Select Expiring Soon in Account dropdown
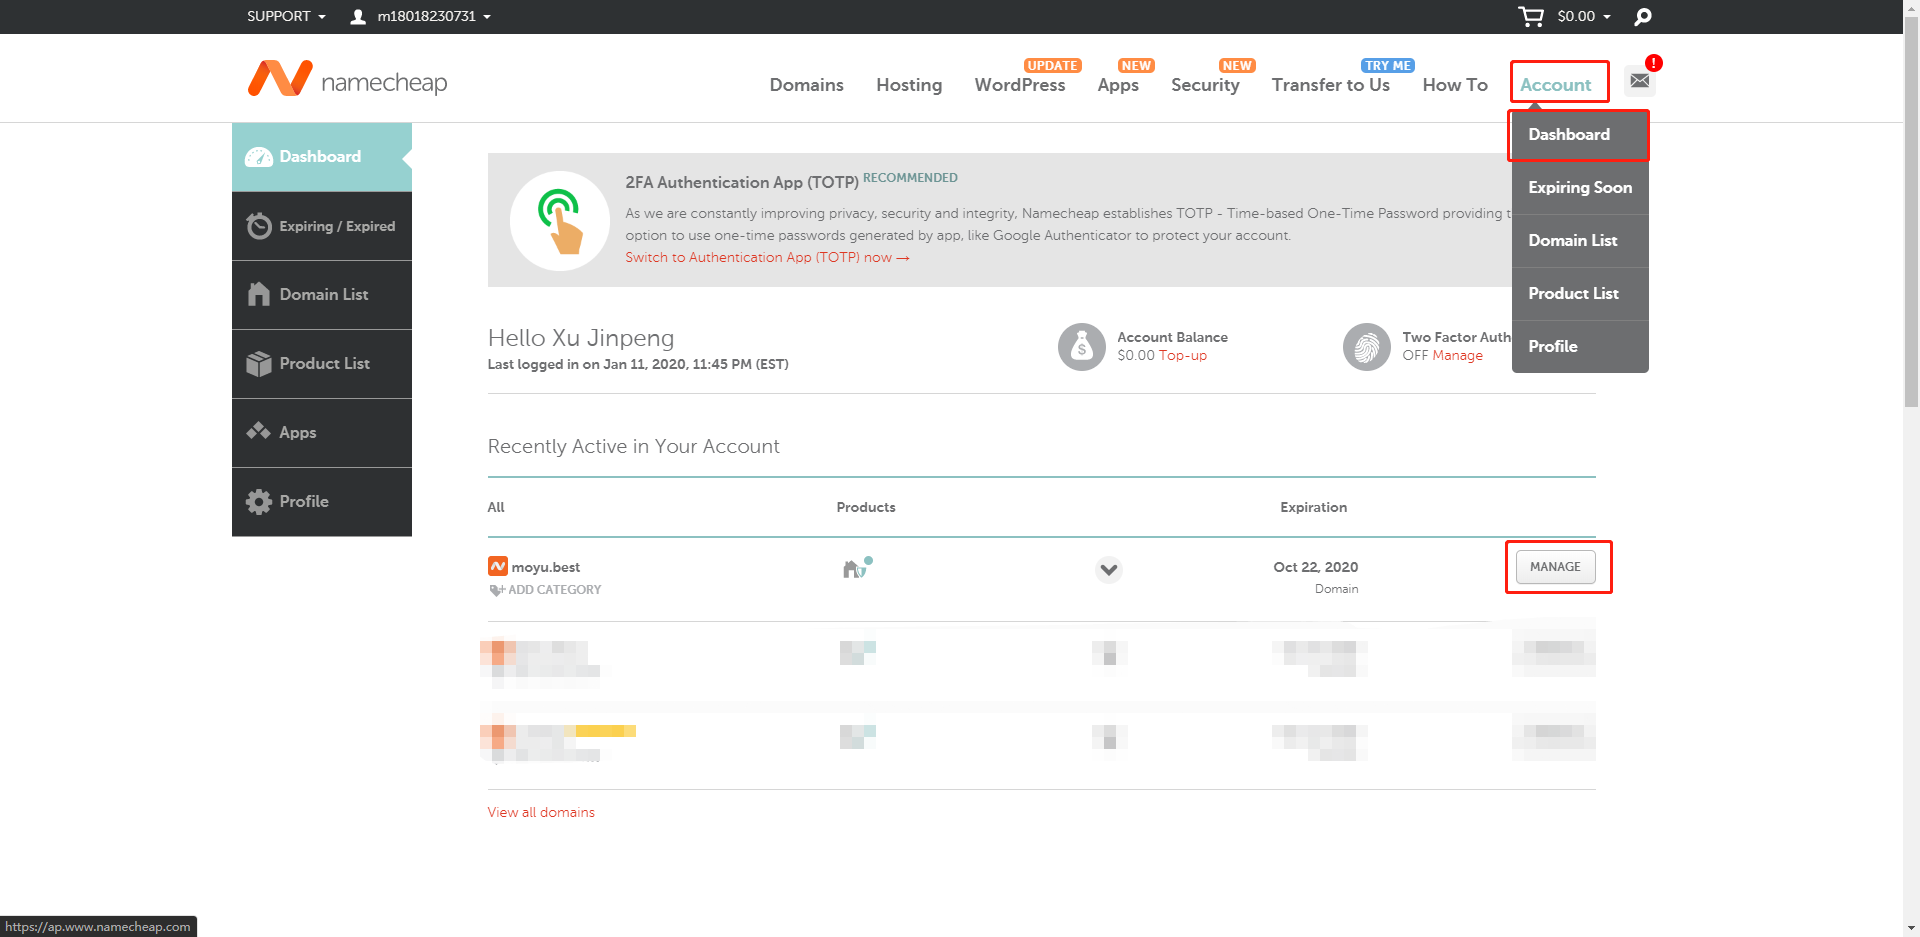The height and width of the screenshot is (937, 1920). 1580,188
